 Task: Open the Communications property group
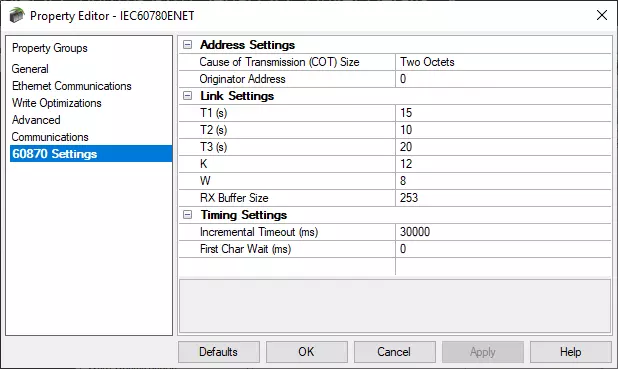[x=50, y=137]
